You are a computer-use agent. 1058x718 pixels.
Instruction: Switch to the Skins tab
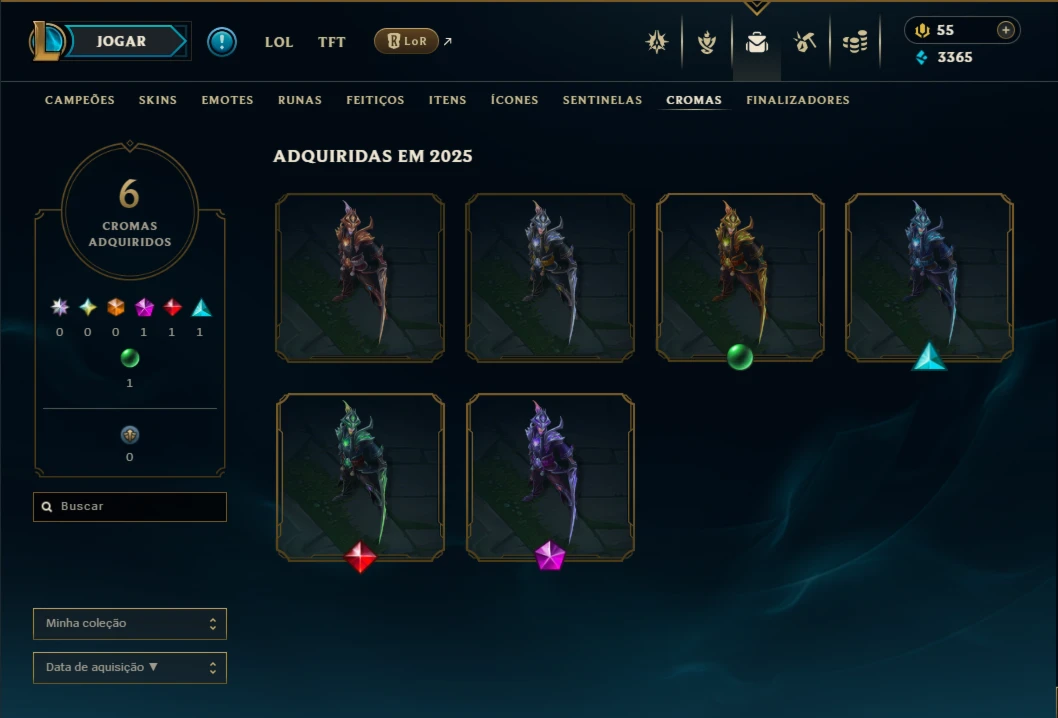158,100
